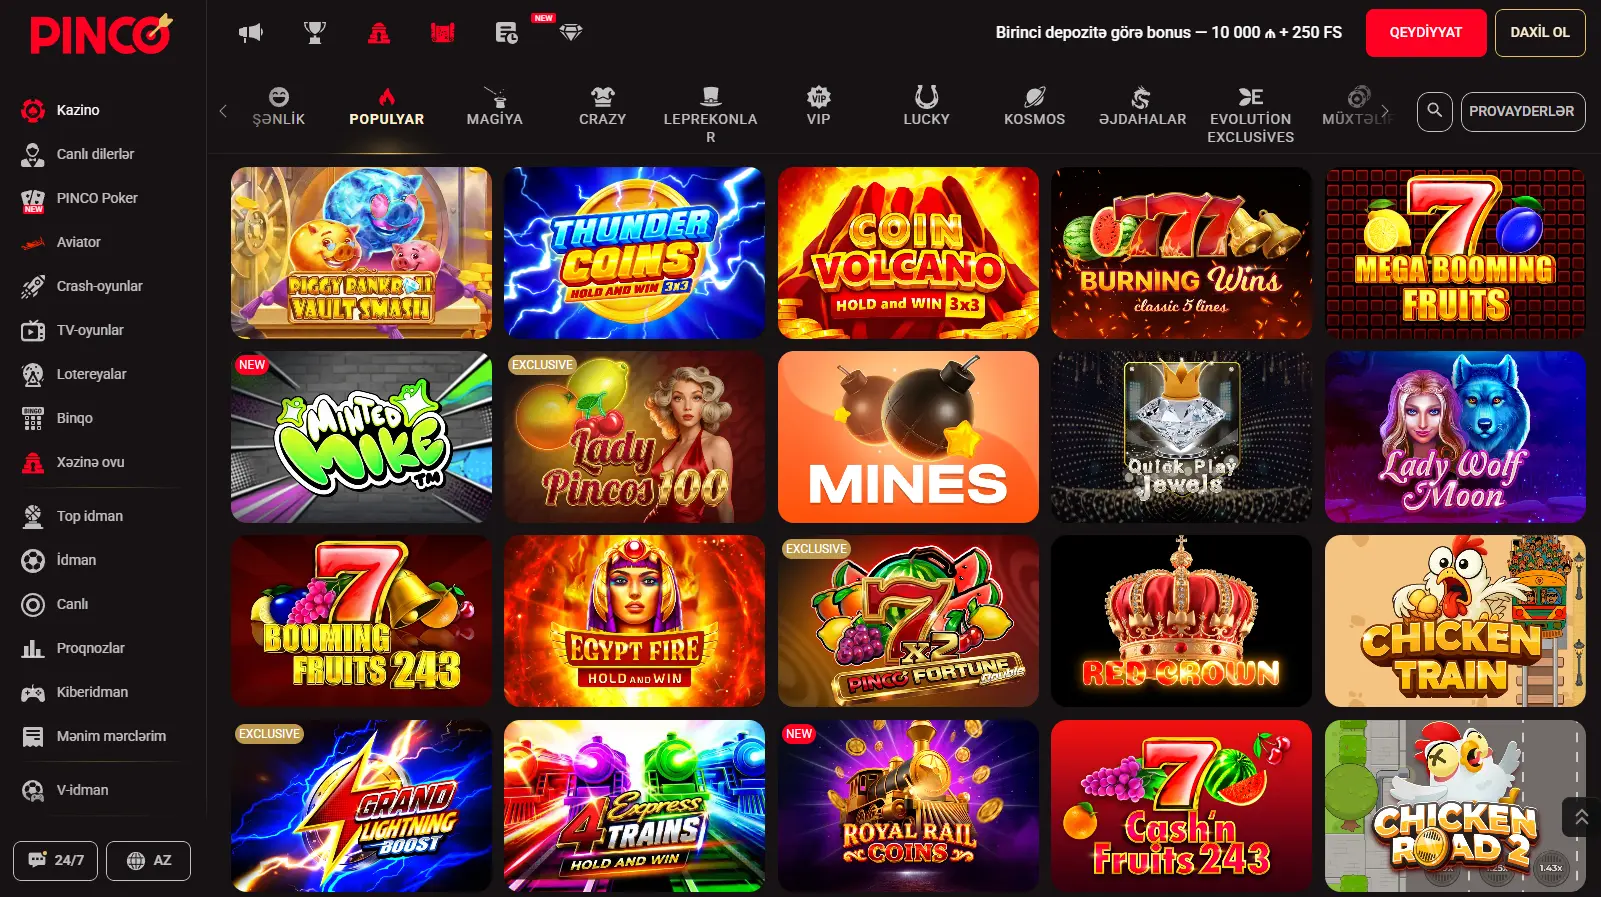1601x897 pixels.
Task: Click the red treasure chest icon in header
Action: coord(379,33)
